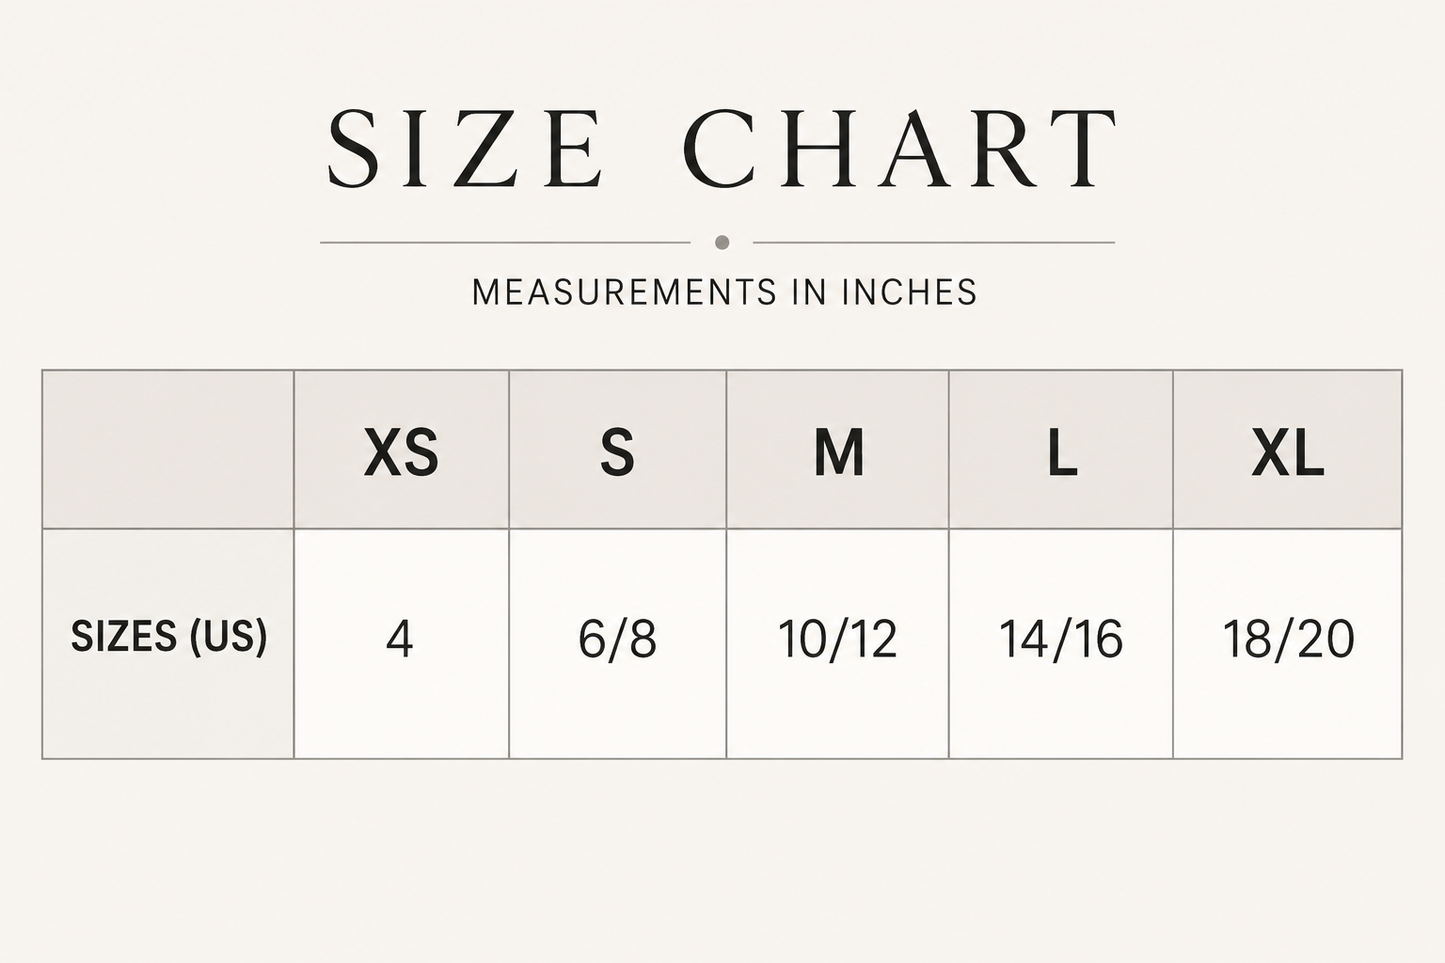The width and height of the screenshot is (1445, 963).
Task: Click the SIZE CHART title text
Action: (722, 148)
